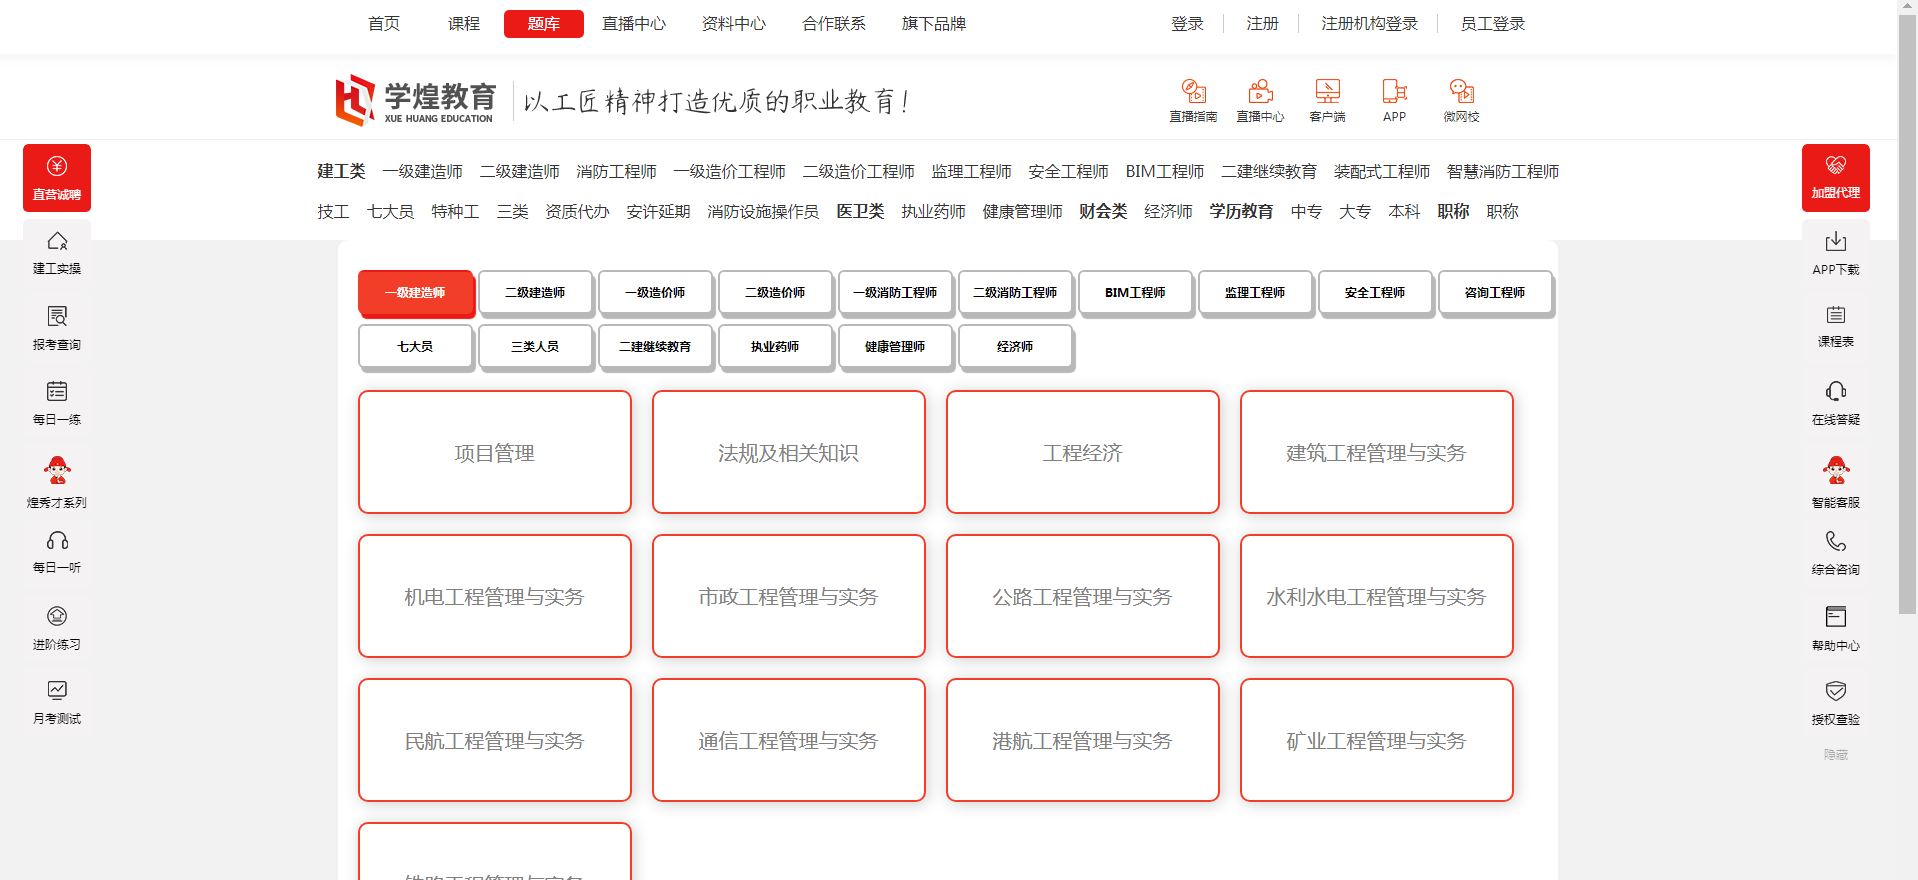The image size is (1918, 880).
Task: Click the red 加盟代理 button
Action: tap(1835, 177)
